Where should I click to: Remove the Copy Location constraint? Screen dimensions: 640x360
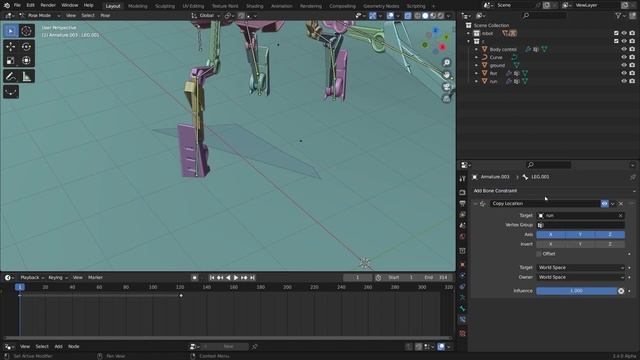point(621,204)
